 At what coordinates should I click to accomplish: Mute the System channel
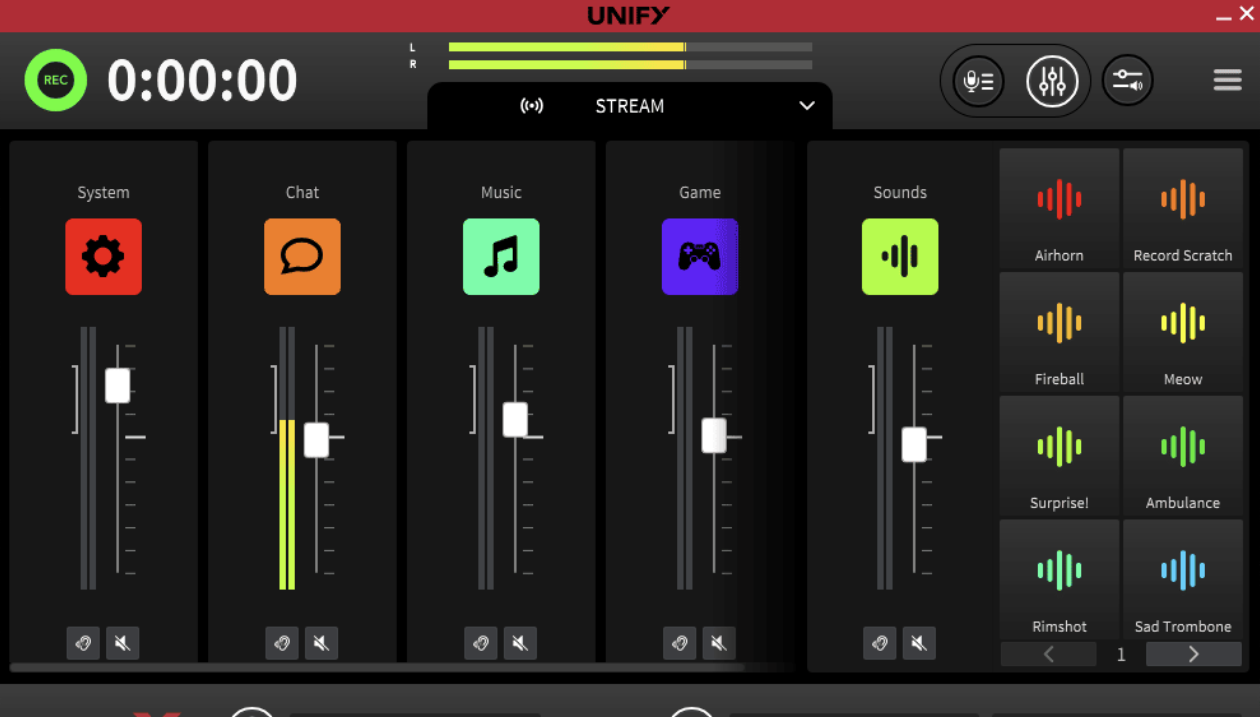click(x=122, y=643)
